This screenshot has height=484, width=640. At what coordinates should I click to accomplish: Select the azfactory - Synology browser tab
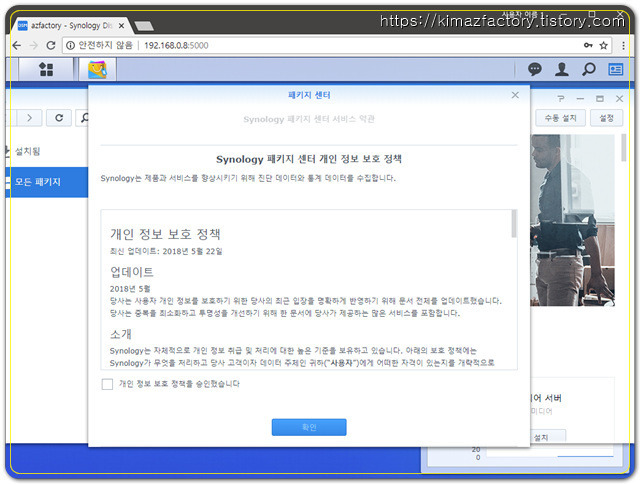coord(70,26)
